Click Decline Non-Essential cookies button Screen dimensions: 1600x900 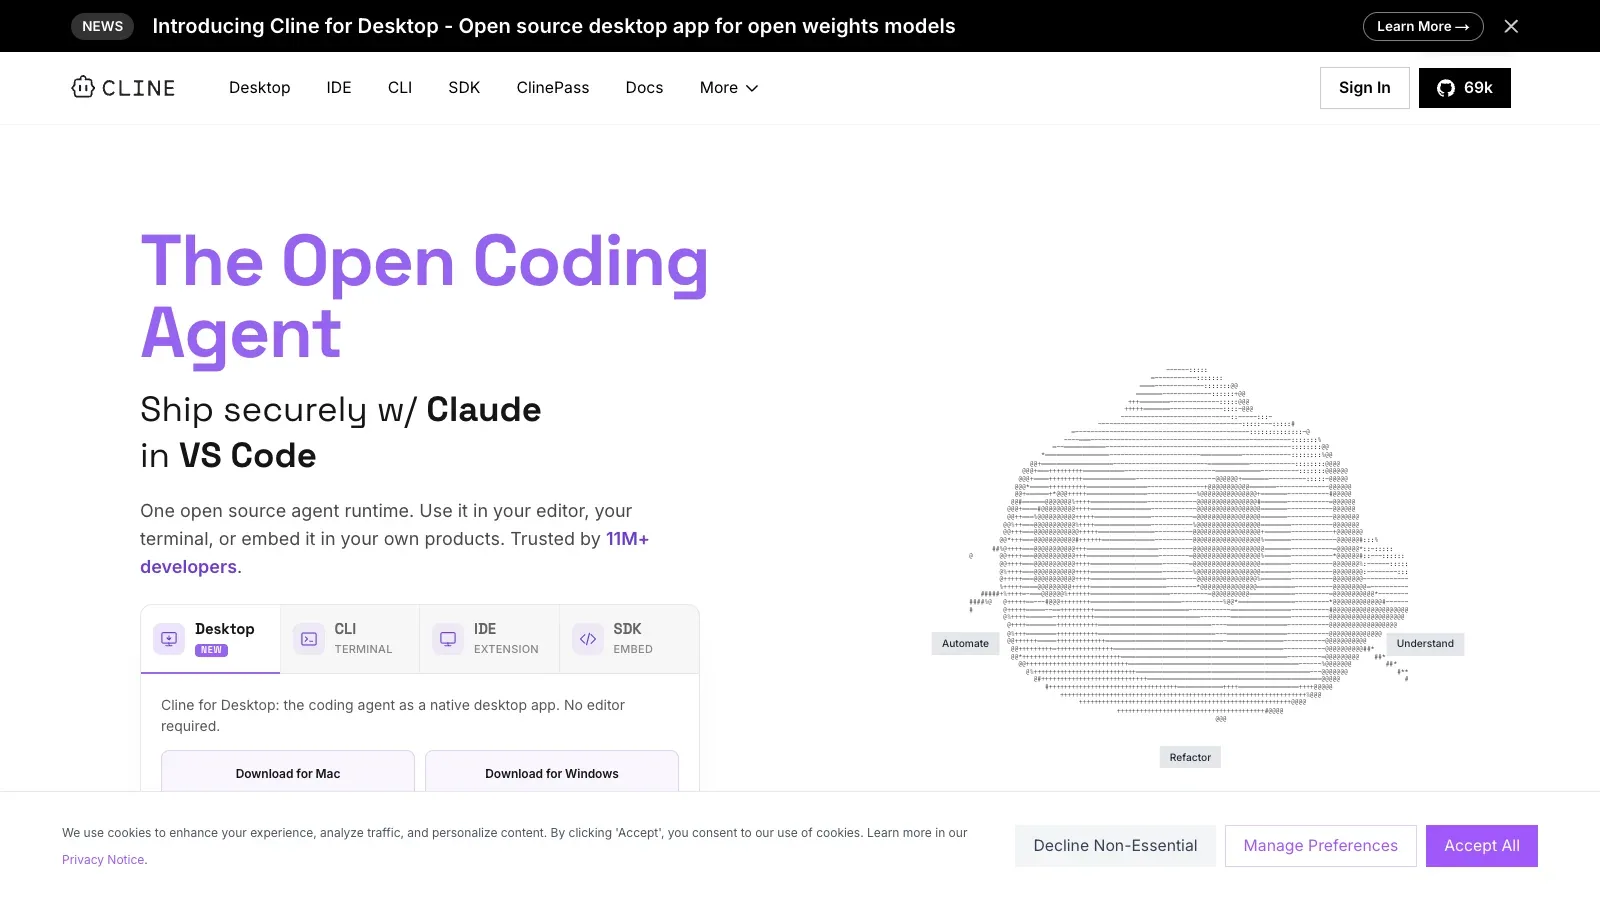[1115, 846]
